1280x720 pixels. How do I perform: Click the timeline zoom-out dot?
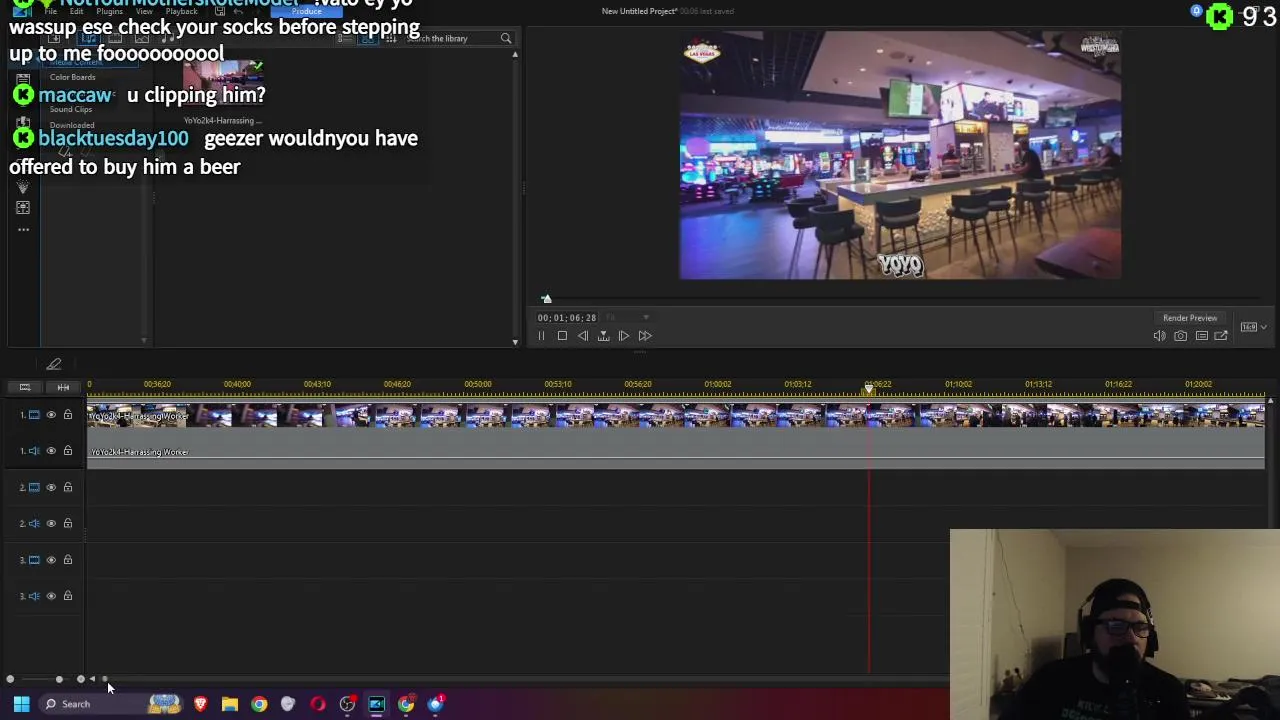point(10,679)
